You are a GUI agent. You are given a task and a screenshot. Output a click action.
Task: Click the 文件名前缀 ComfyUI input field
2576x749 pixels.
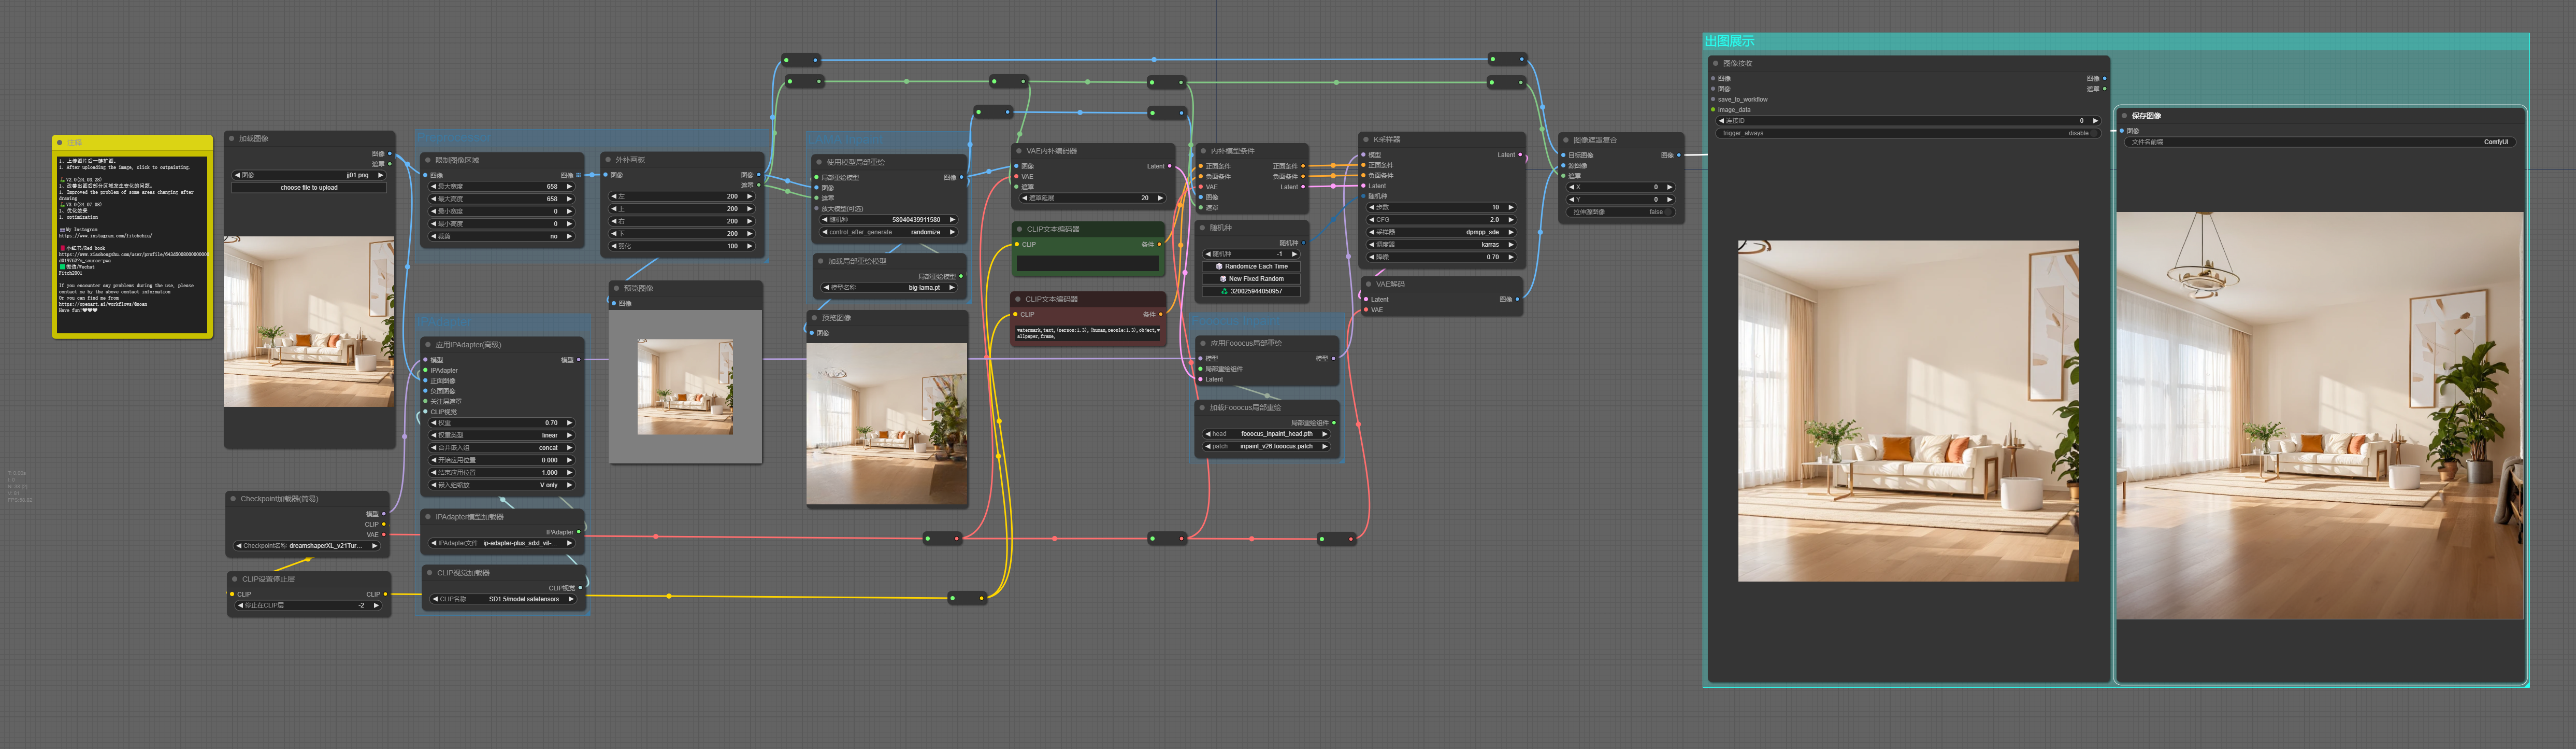click(2319, 142)
